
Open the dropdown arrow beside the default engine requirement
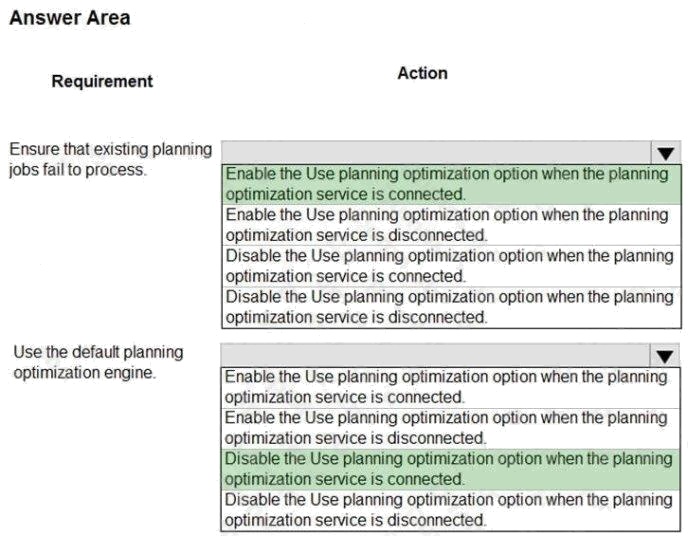(665, 355)
